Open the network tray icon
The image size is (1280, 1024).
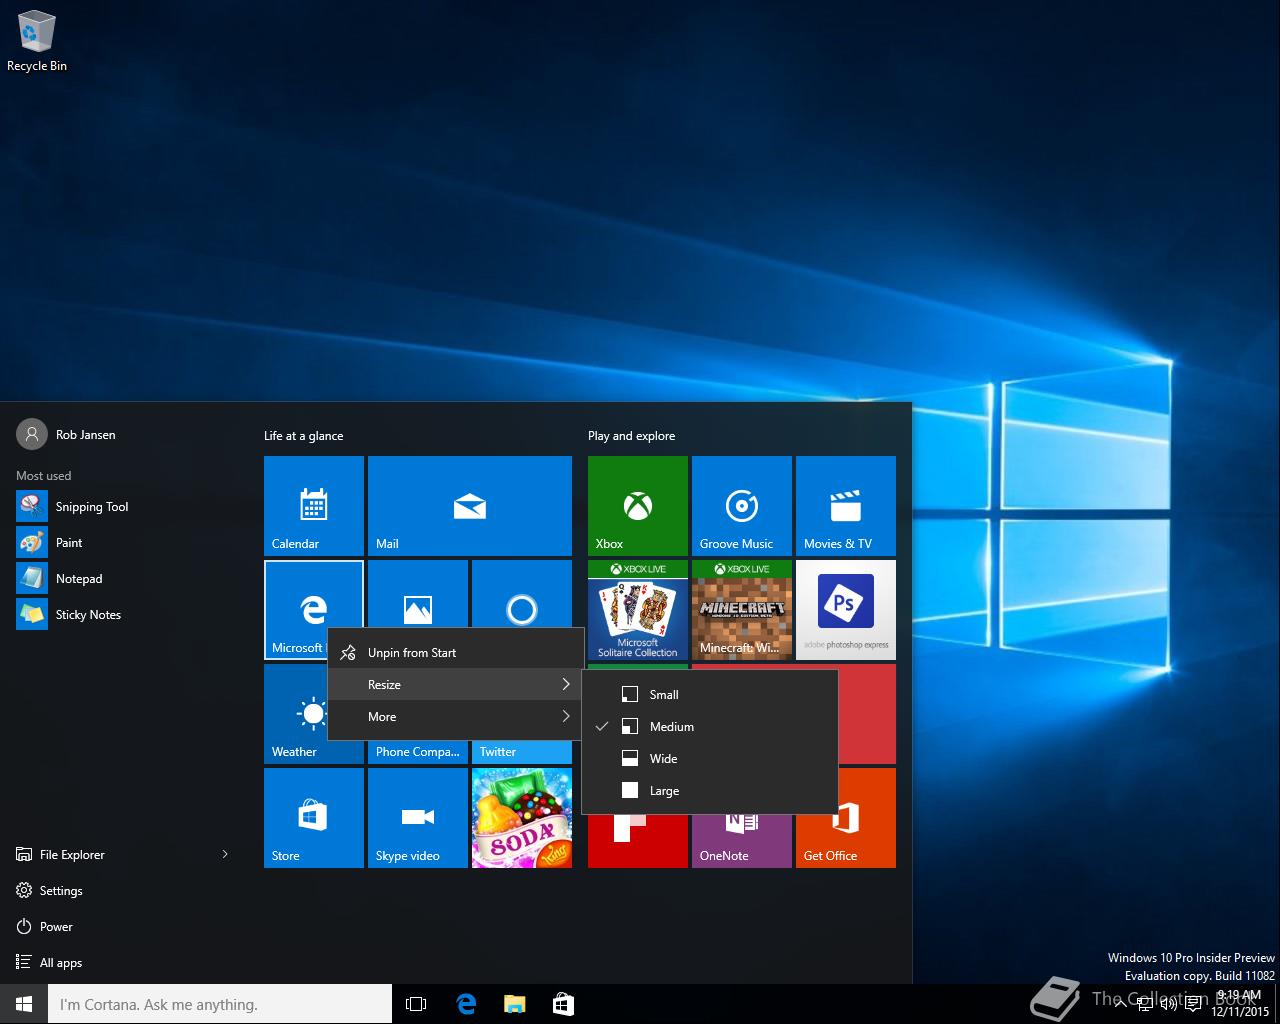point(1143,1004)
